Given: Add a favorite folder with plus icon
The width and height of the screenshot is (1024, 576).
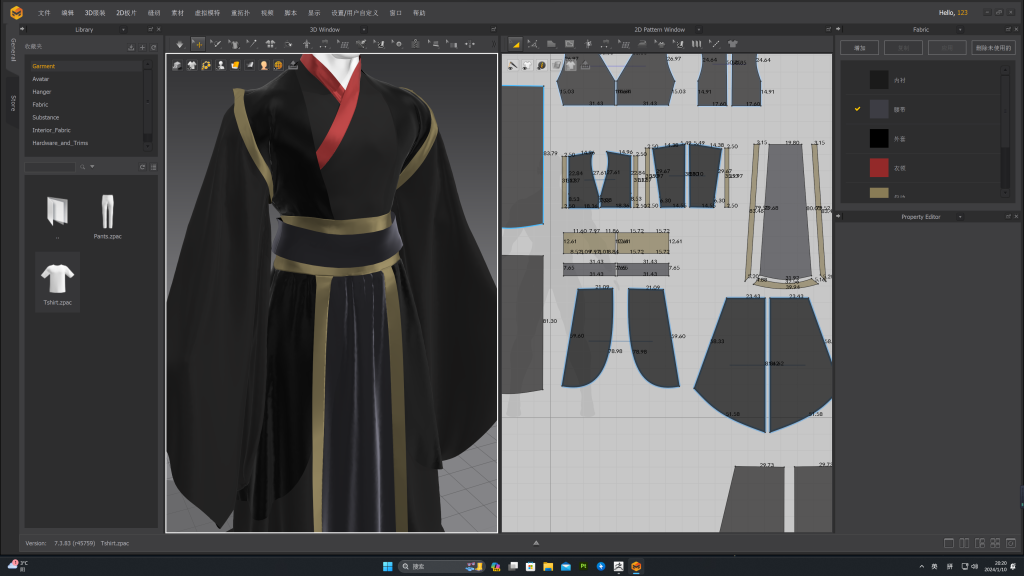Looking at the screenshot, I should click(142, 47).
